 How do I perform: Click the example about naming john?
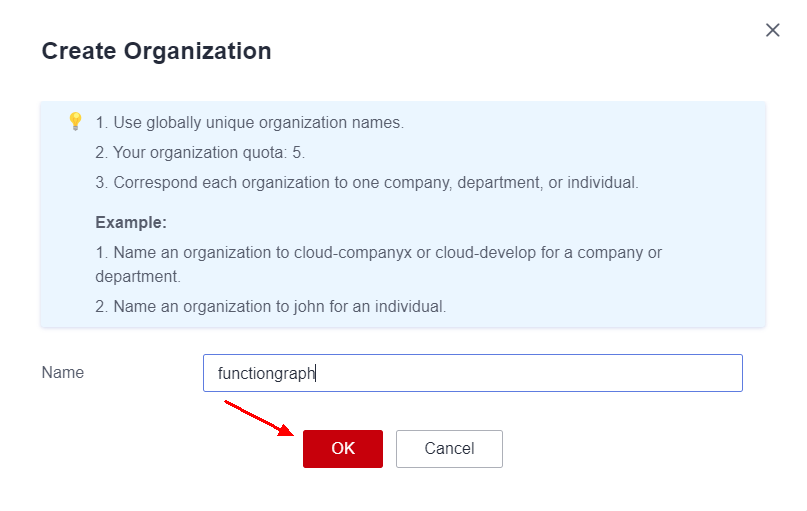[x=270, y=307]
